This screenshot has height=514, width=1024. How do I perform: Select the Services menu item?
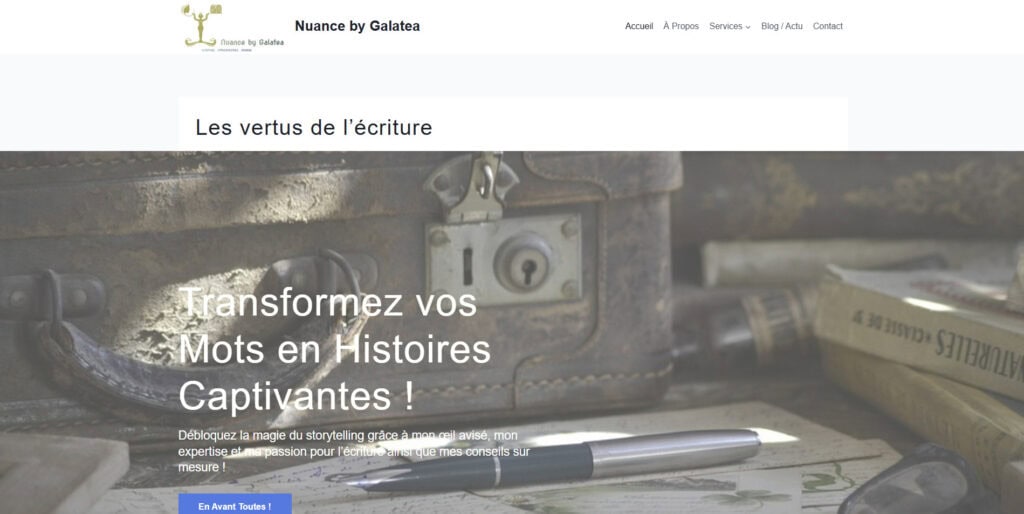(x=726, y=26)
